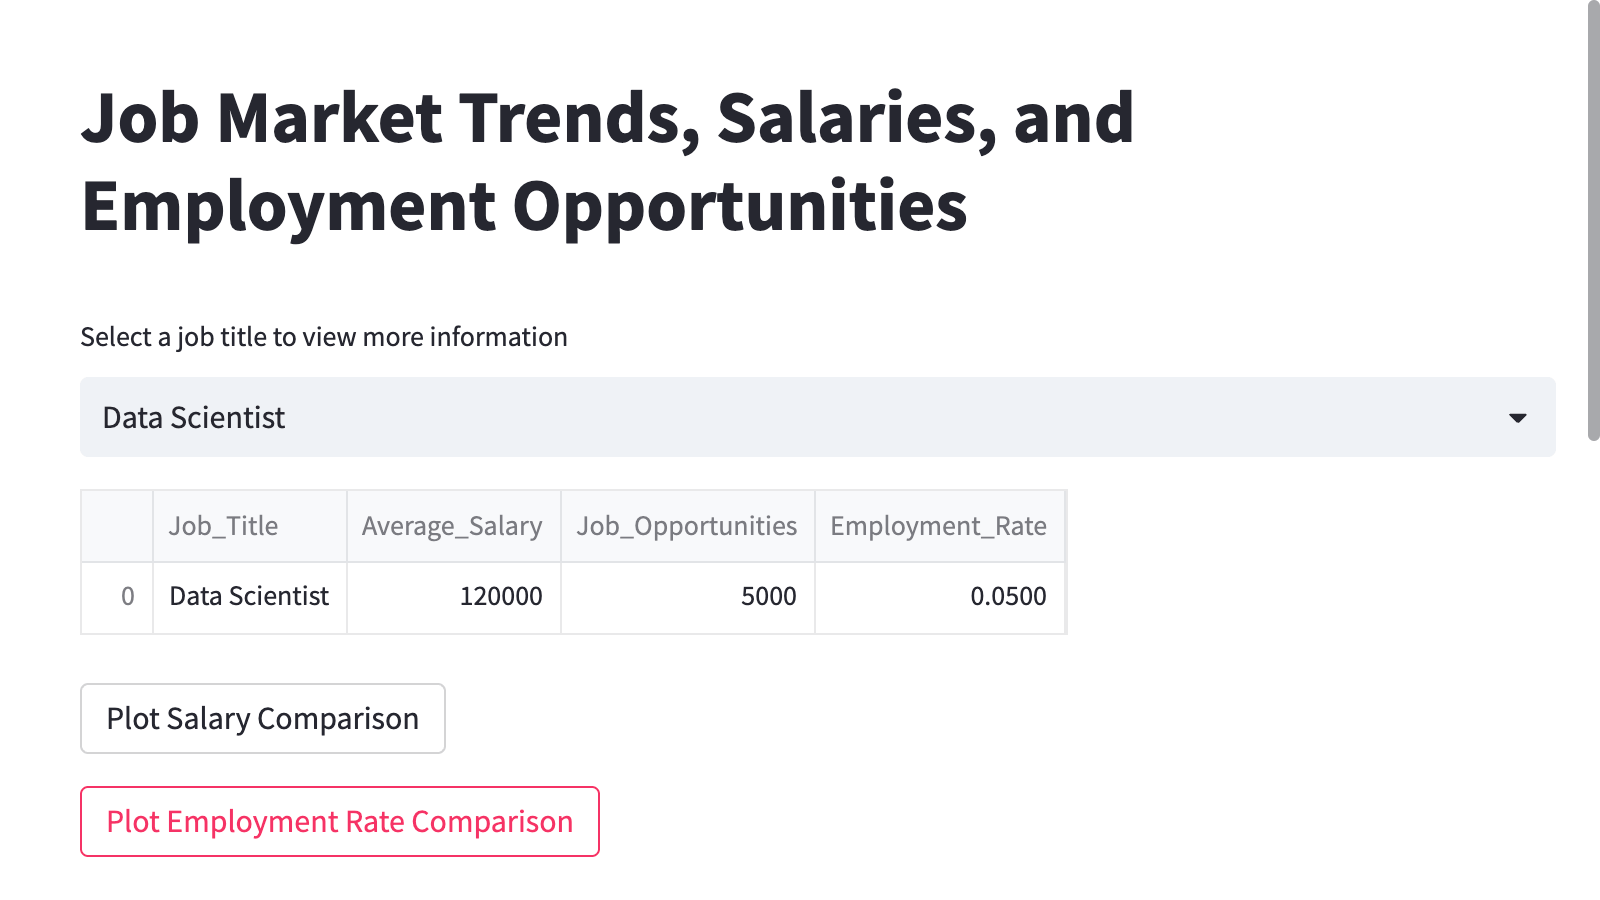Image resolution: width=1600 pixels, height=900 pixels.
Task: Click the page vertical scrollbar thumb
Action: (1593, 220)
